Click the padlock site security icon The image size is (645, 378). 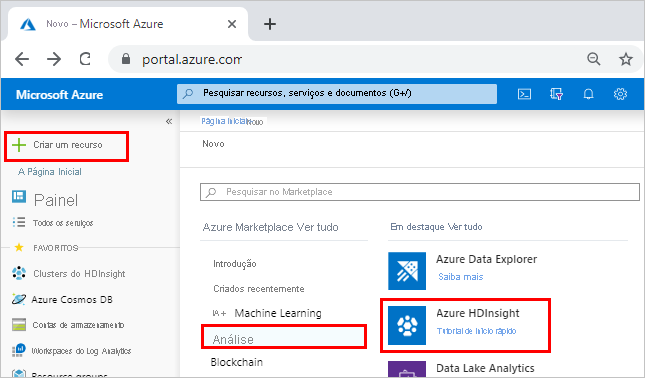point(126,59)
